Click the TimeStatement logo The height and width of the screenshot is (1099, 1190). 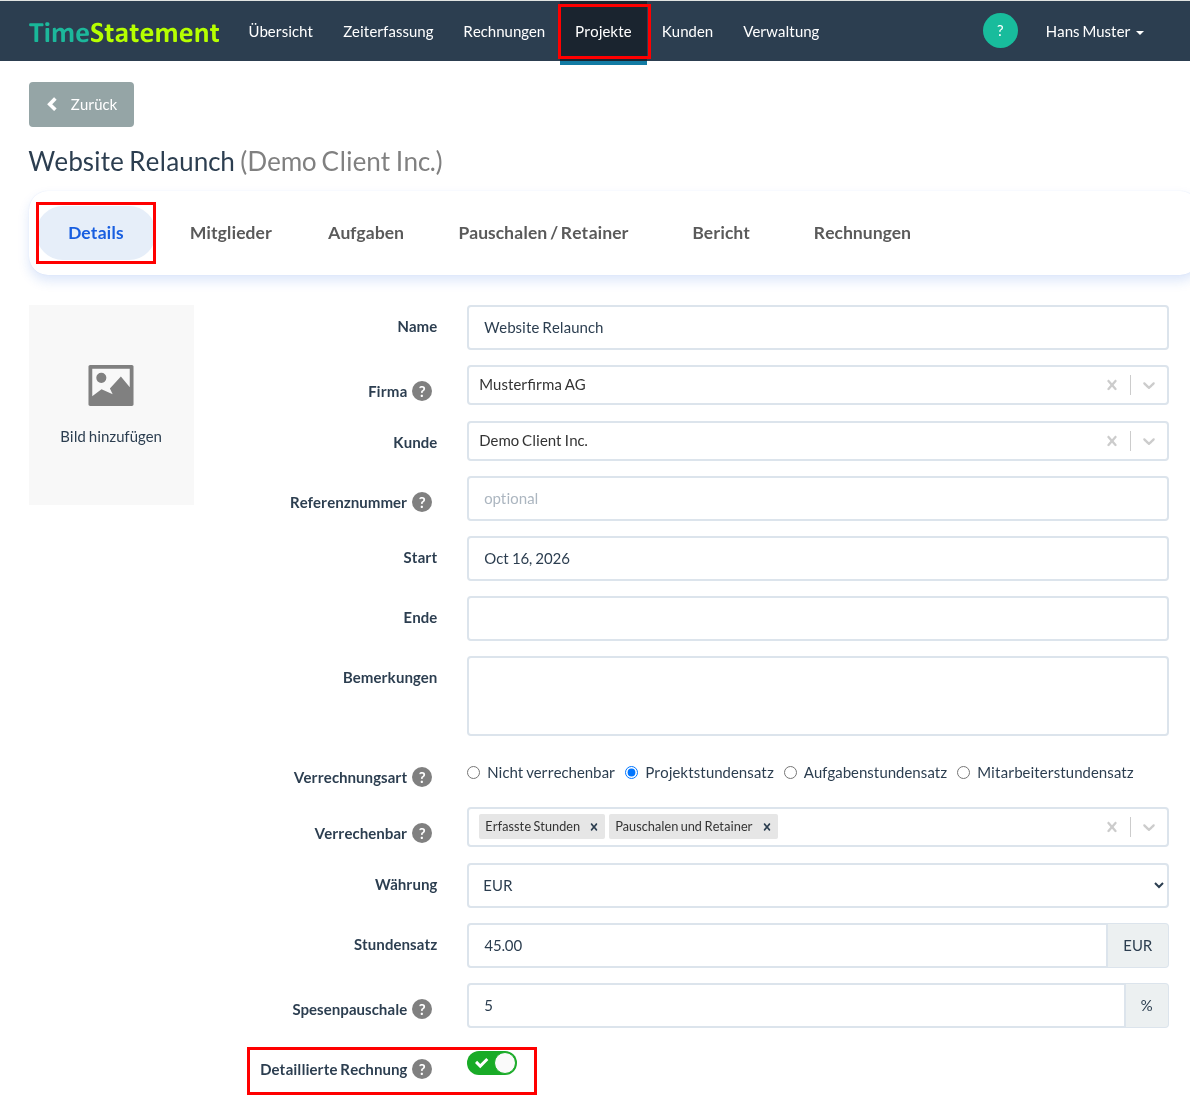(x=124, y=32)
